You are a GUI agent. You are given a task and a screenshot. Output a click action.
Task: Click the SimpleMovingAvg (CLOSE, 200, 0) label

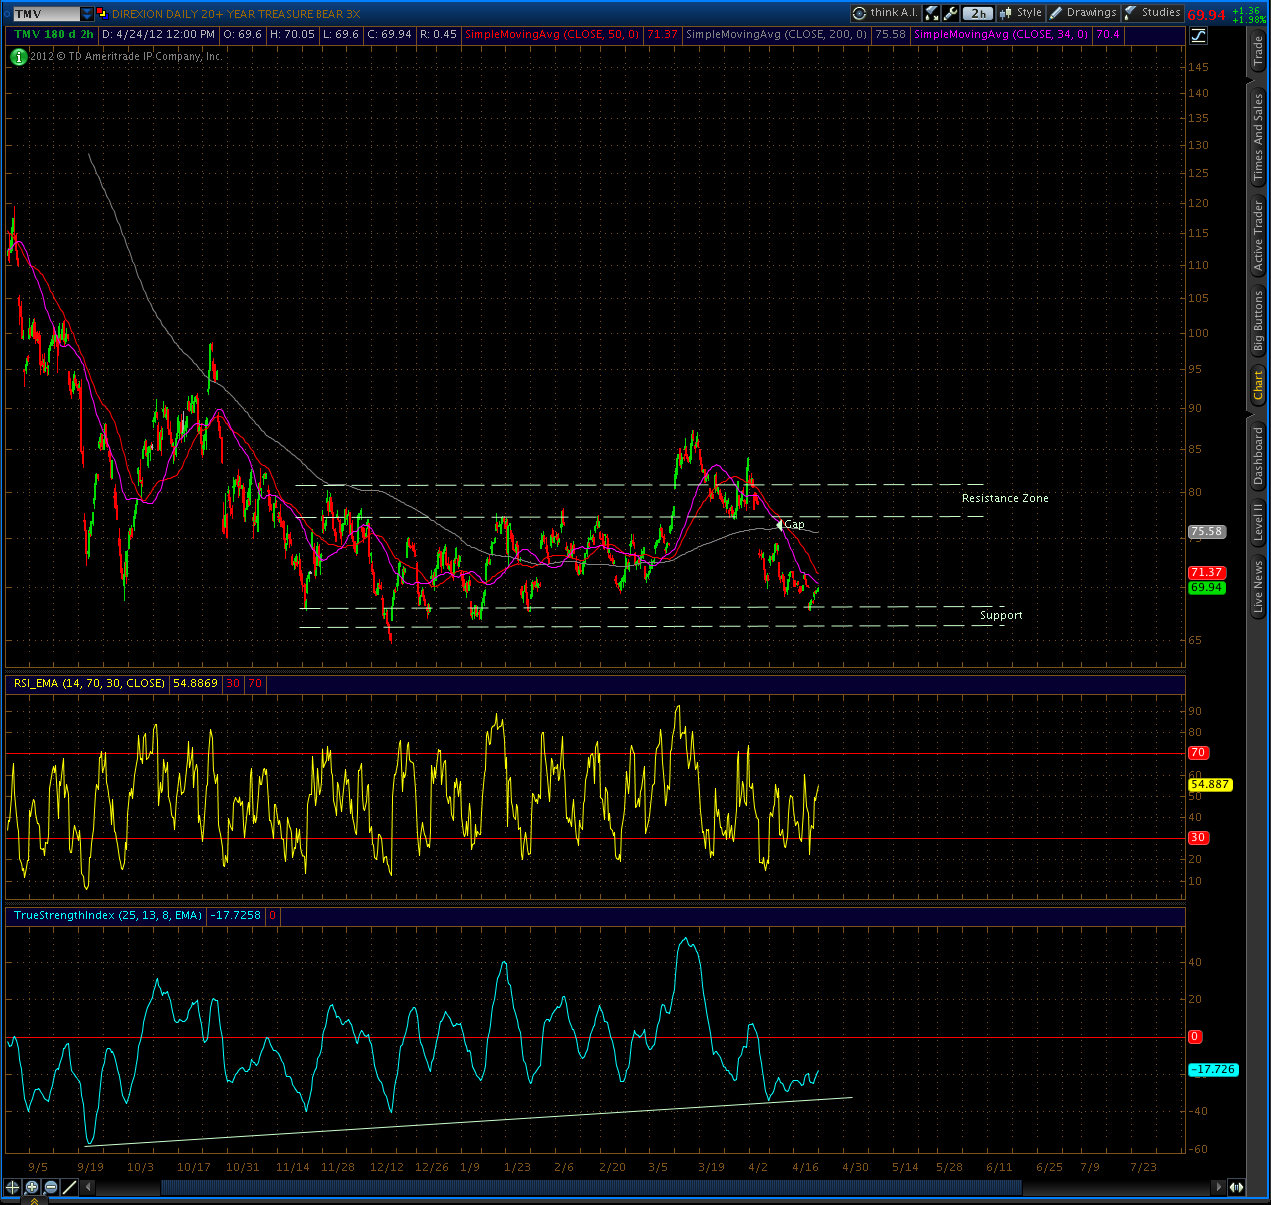click(x=777, y=35)
